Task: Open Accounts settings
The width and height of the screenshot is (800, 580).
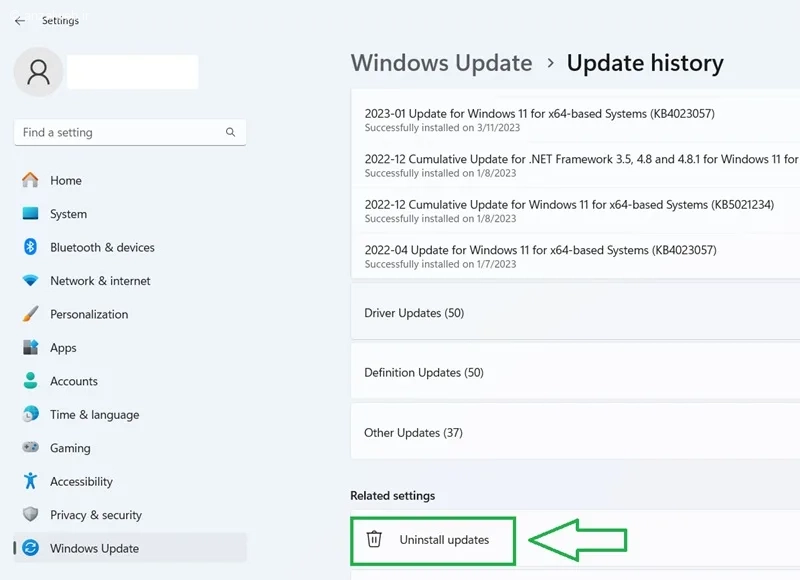Action: click(x=130, y=381)
